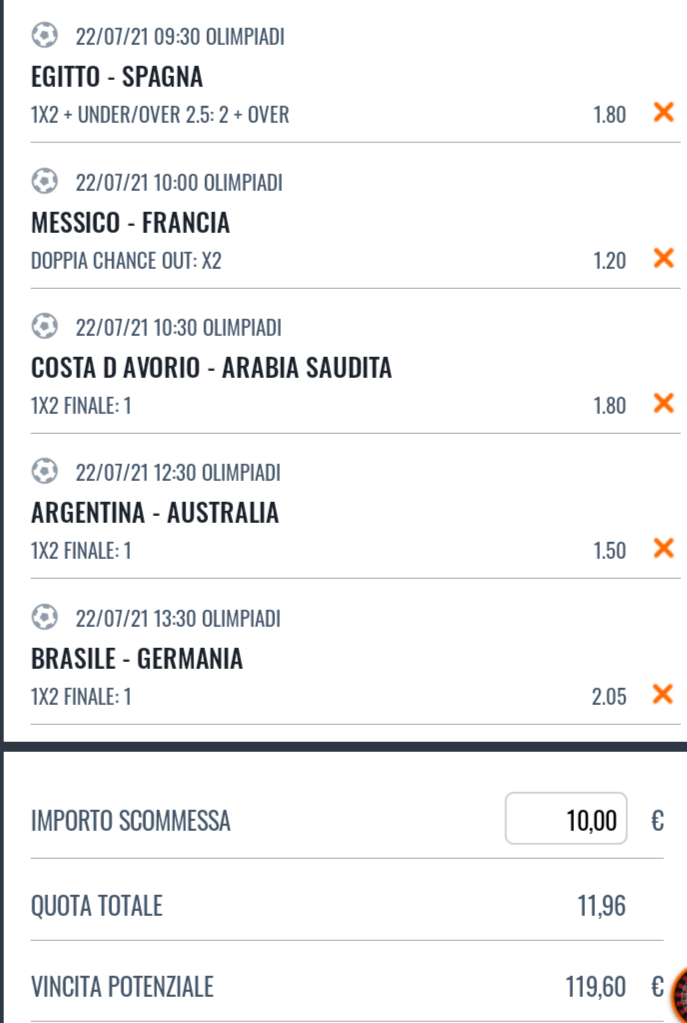The image size is (687, 1023).
Task: Remove the Messico - Francia selection
Action: coord(662,259)
